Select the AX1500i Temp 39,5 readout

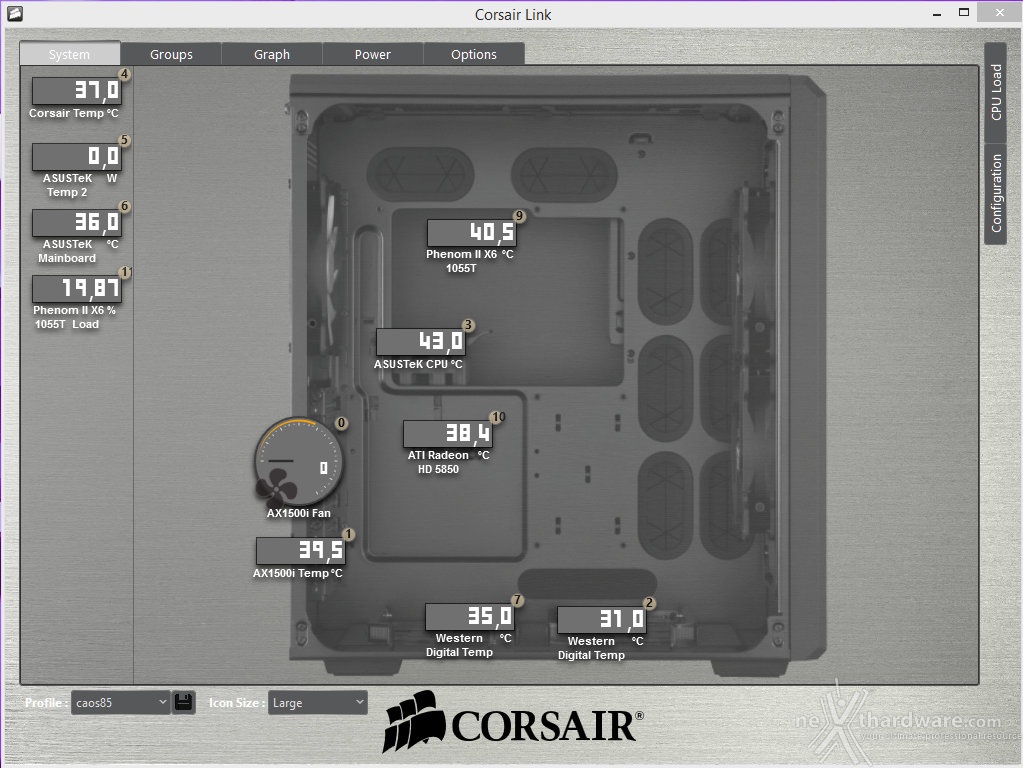301,551
